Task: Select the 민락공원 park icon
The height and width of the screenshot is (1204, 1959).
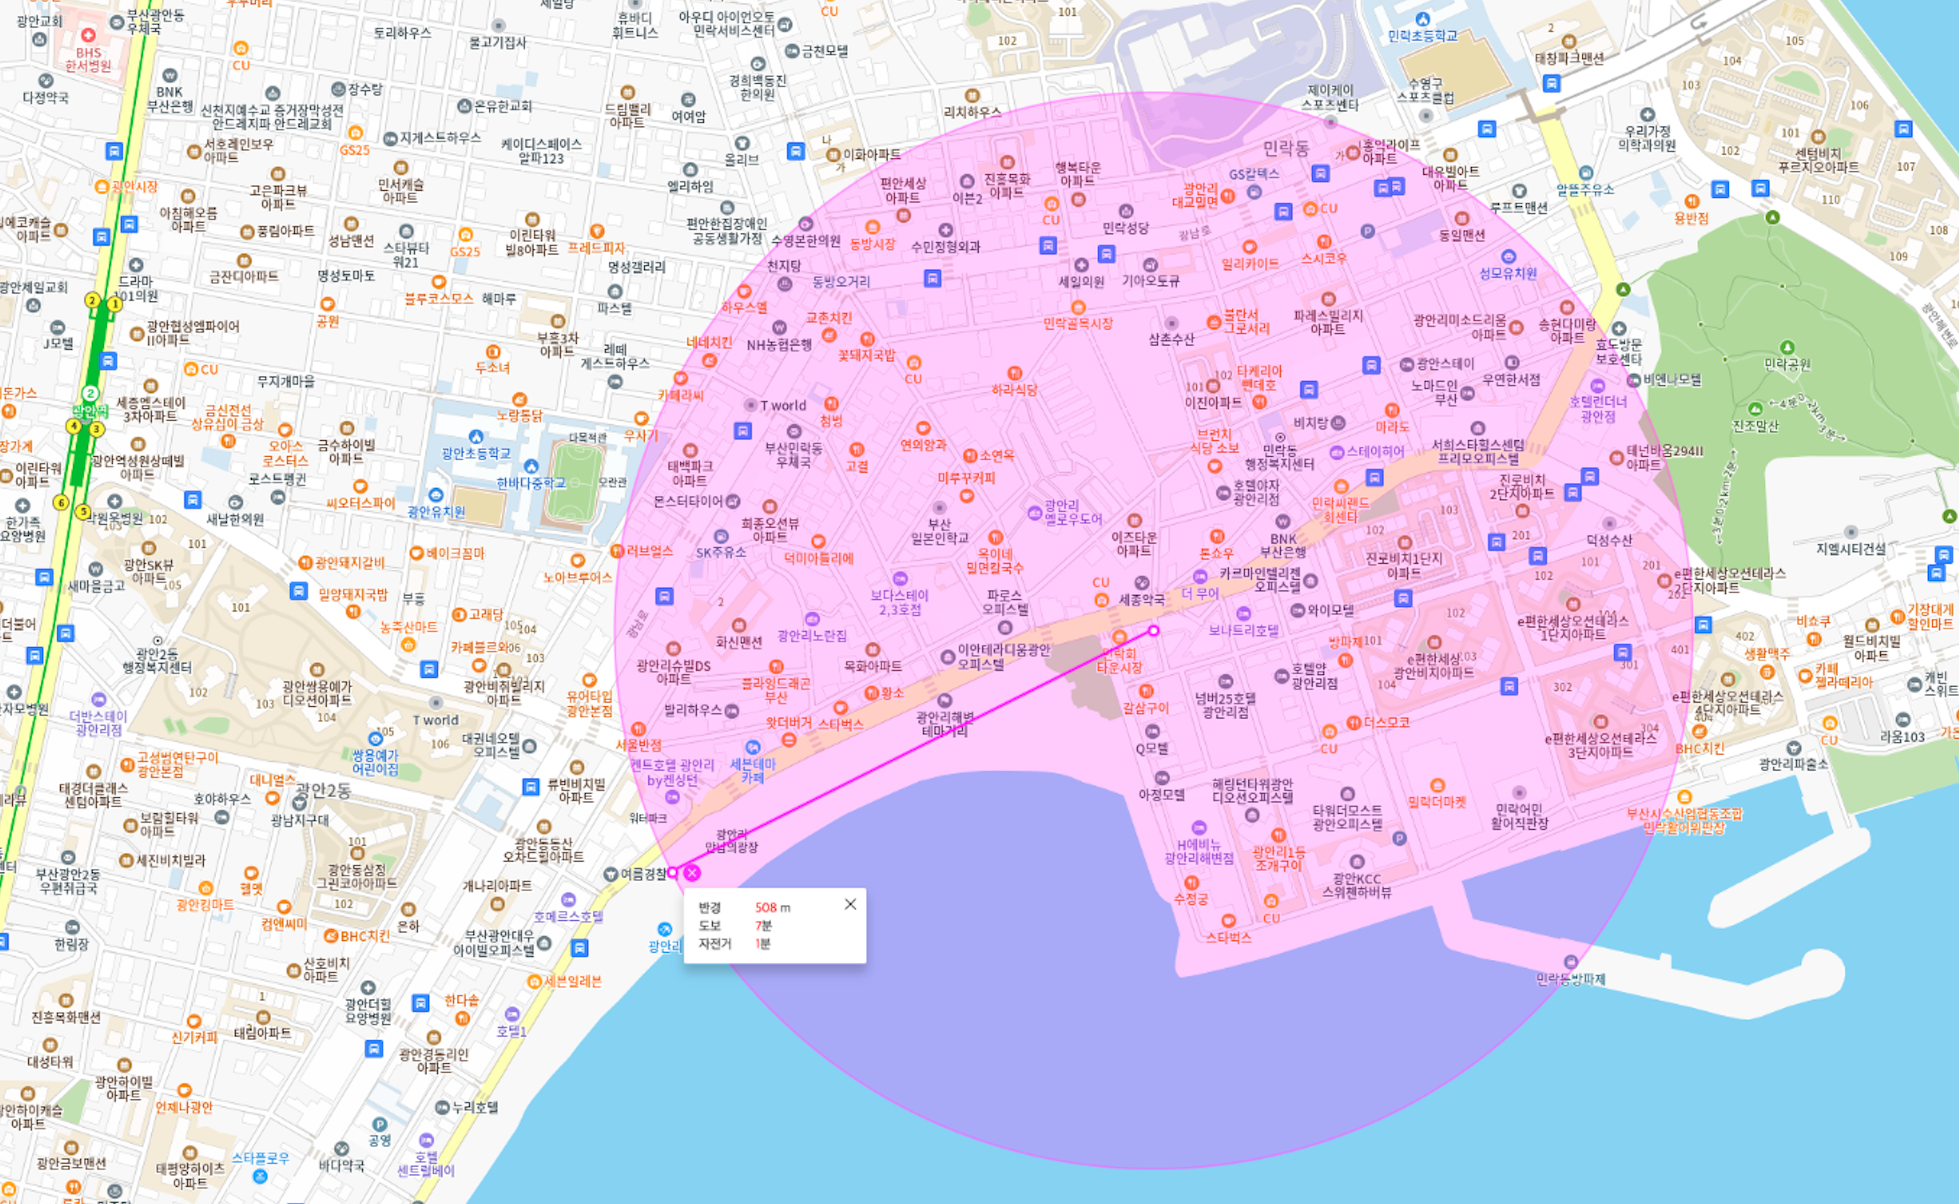Action: pyautogui.click(x=1787, y=348)
